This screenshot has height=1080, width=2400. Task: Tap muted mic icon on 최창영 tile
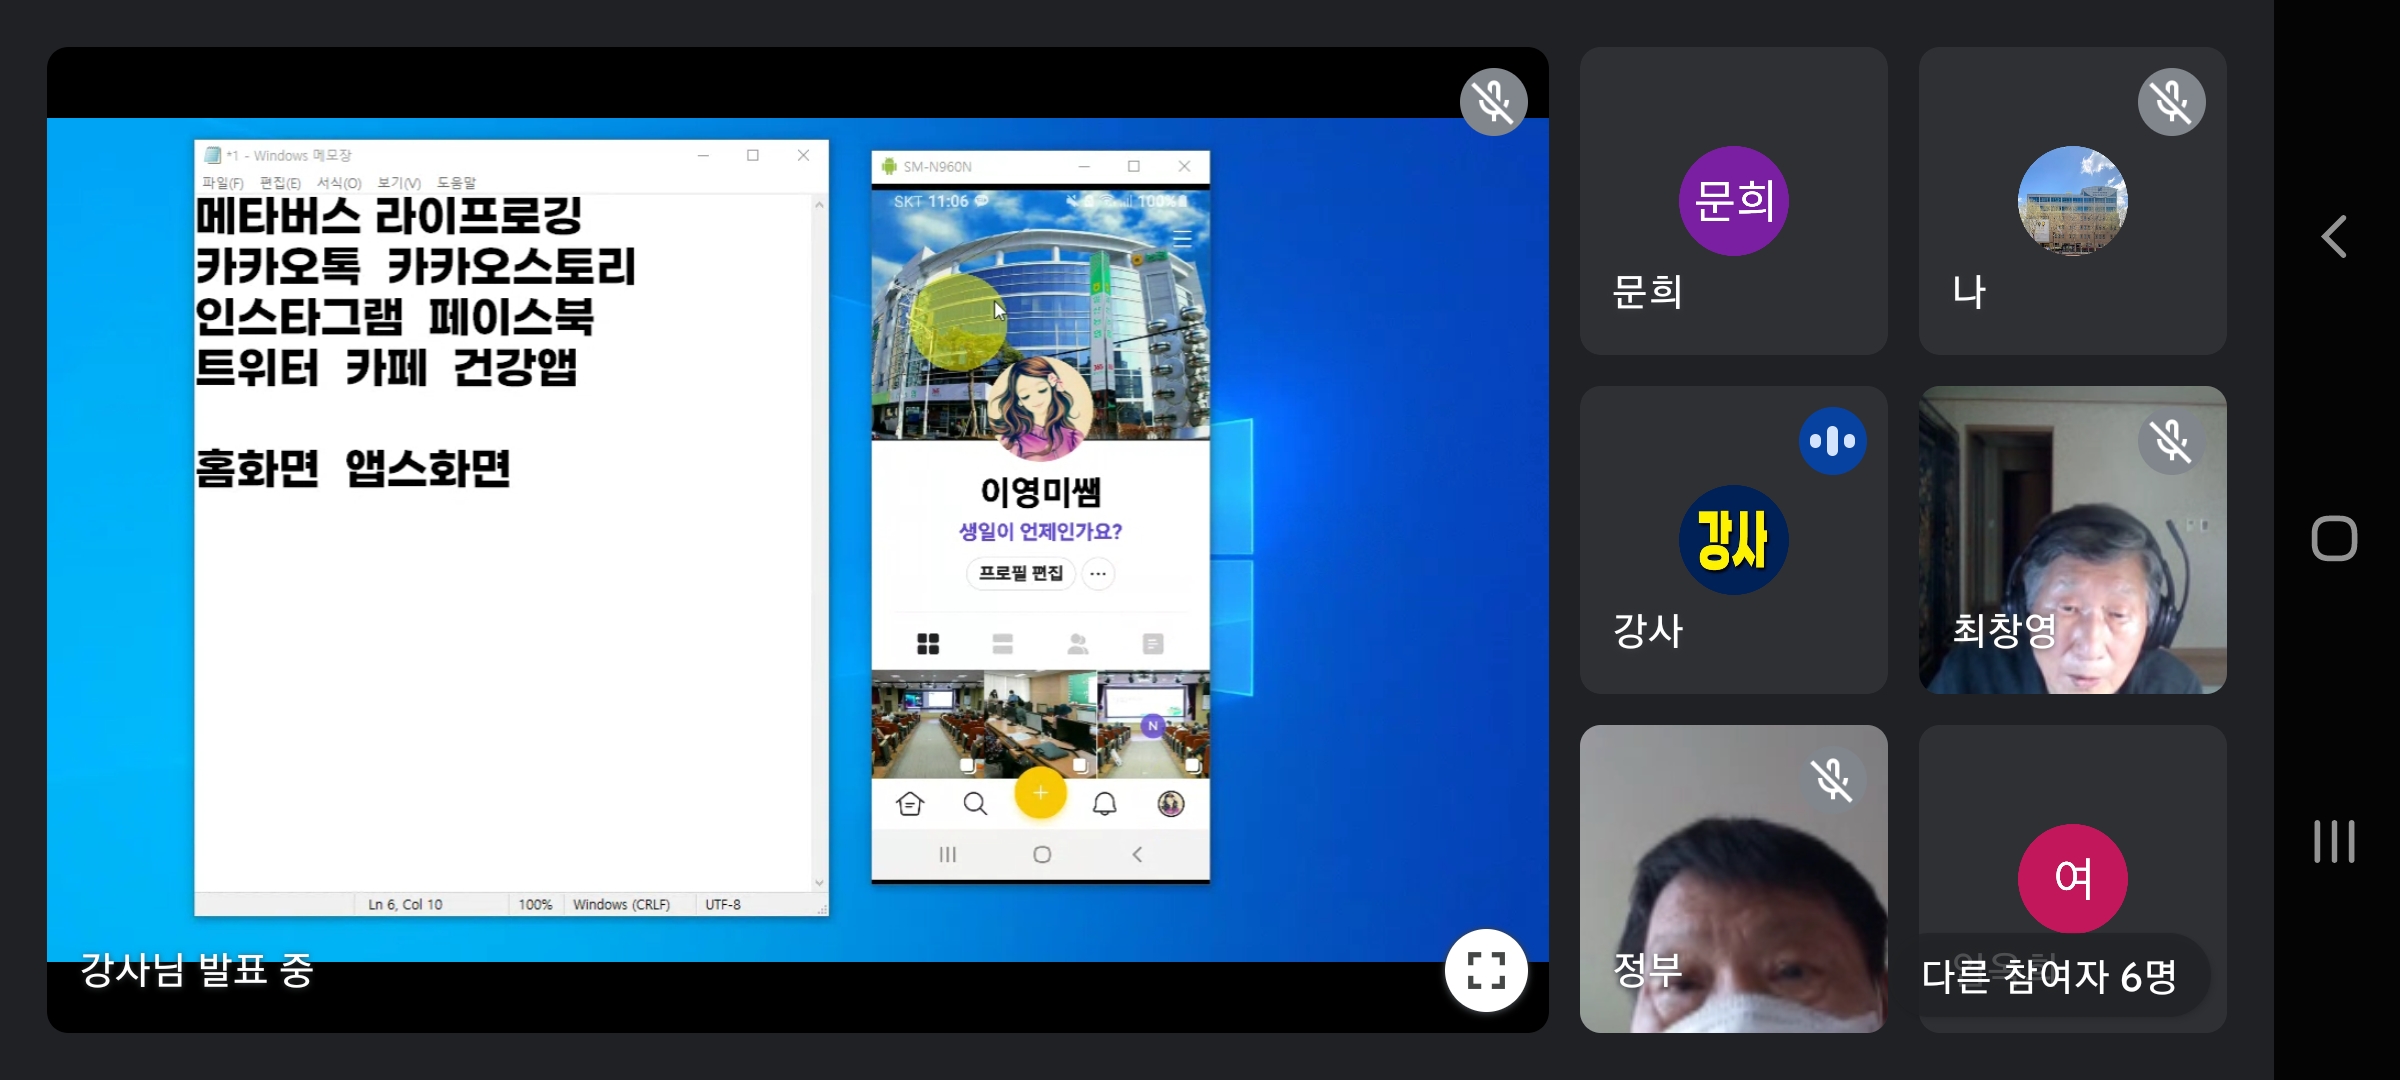click(2172, 441)
